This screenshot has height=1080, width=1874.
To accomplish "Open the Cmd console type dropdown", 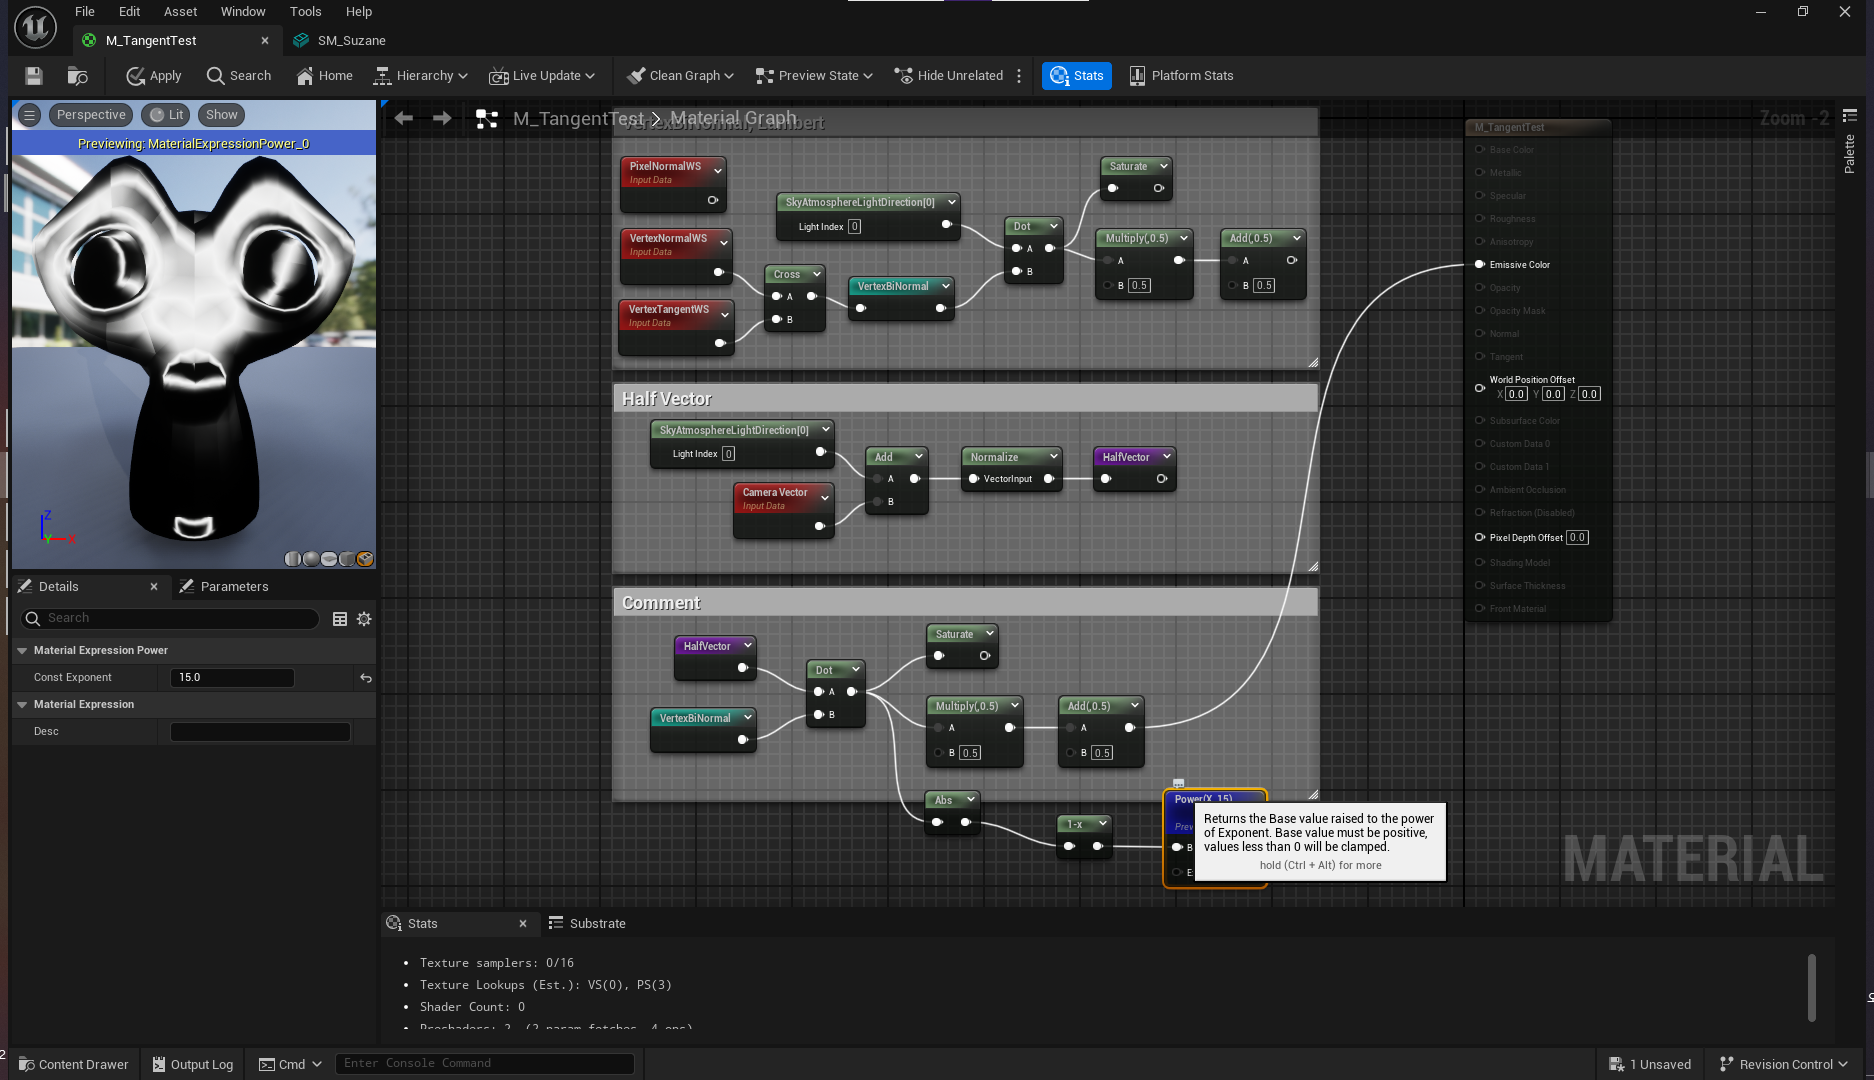I will 290,1064.
